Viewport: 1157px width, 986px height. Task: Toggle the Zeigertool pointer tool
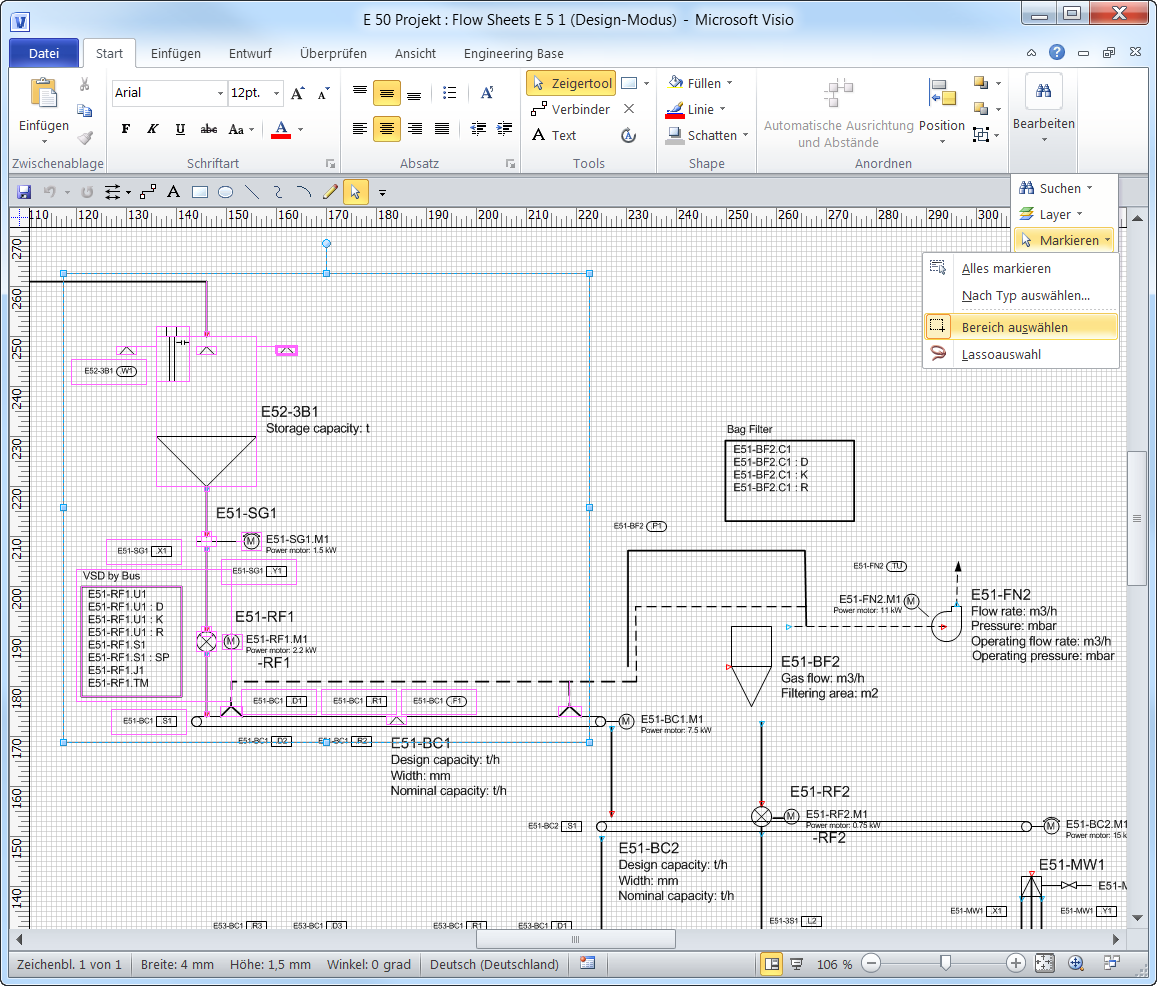(x=570, y=83)
